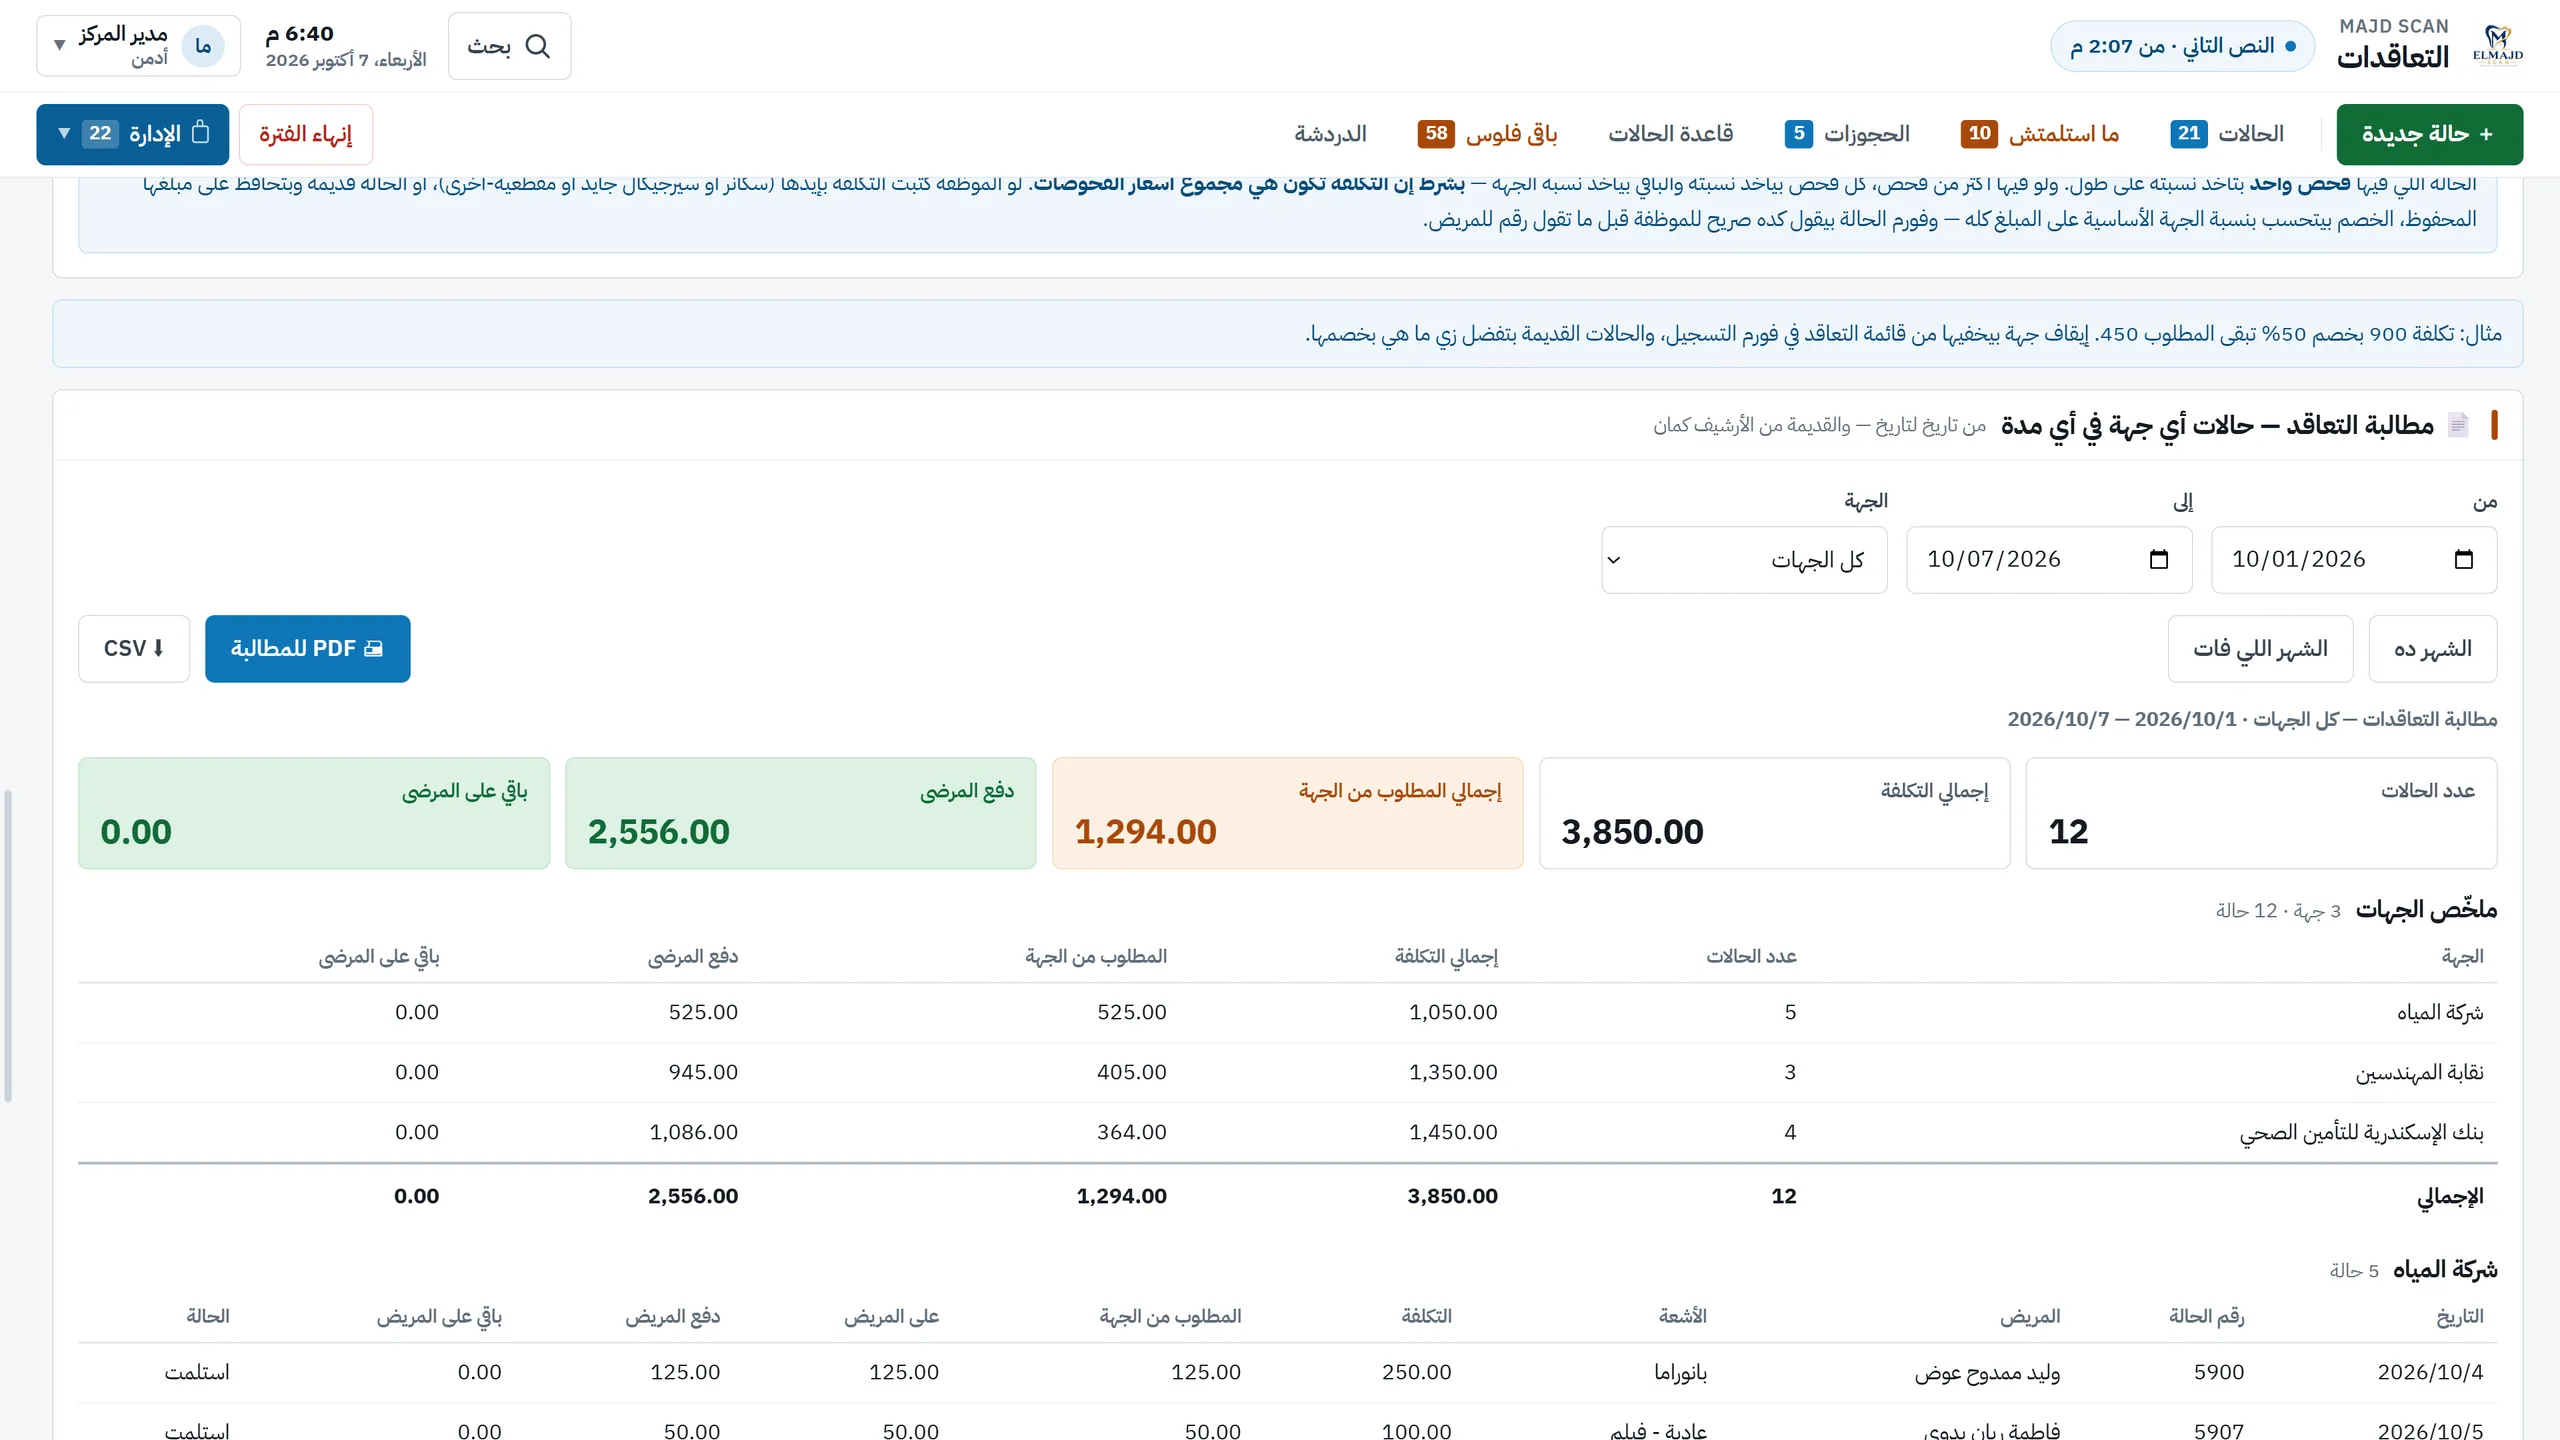Select the شركة المياه summary row

pos(1287,1013)
